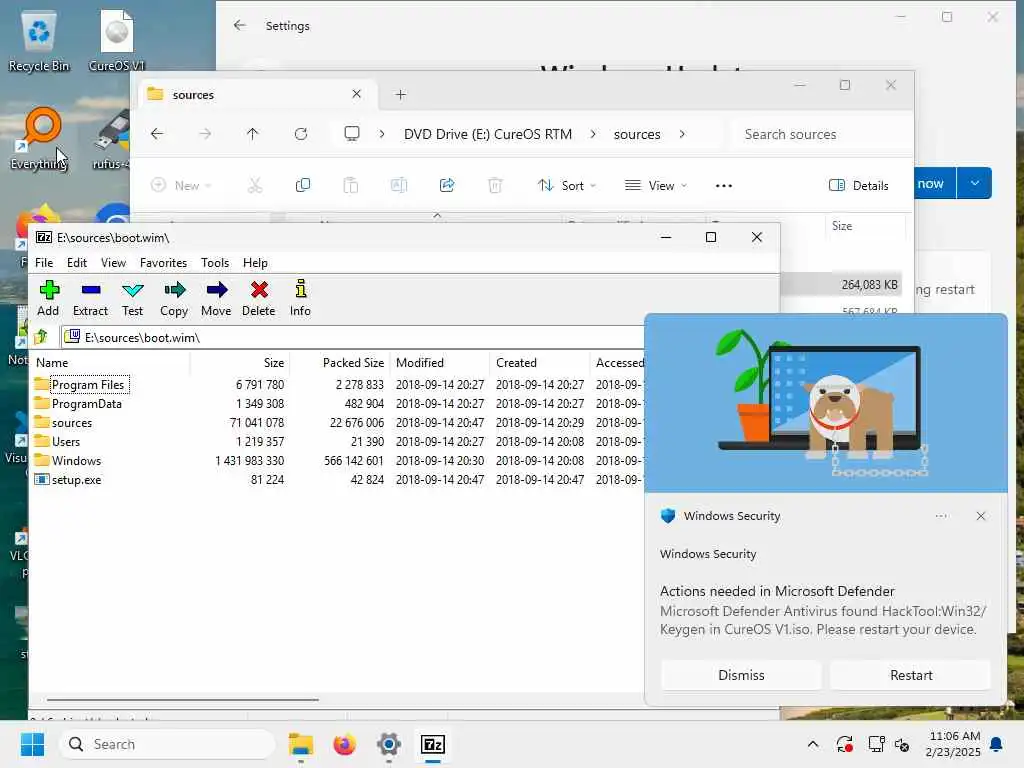This screenshot has height=768, width=1024.
Task: Open the View menu in 7-Zip
Action: pyautogui.click(x=113, y=263)
